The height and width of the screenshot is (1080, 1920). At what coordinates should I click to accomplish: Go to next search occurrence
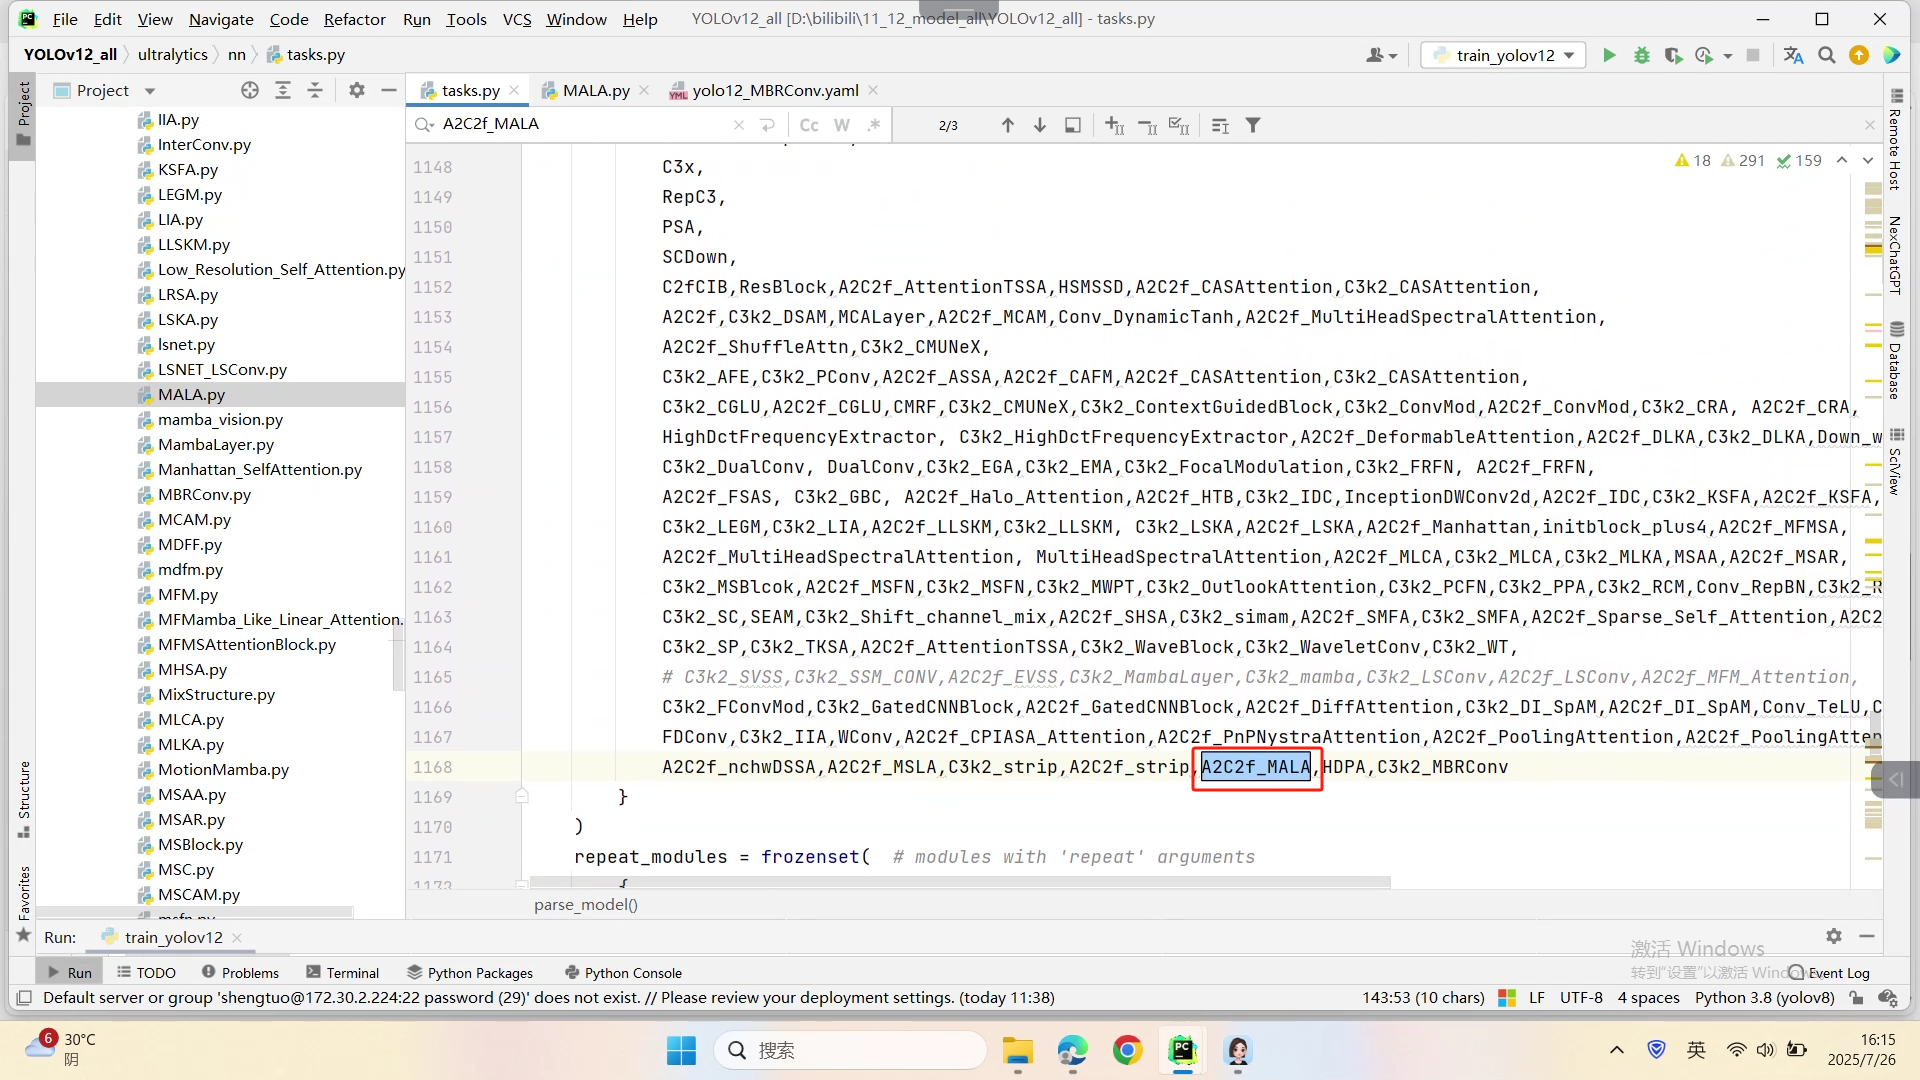[1040, 125]
